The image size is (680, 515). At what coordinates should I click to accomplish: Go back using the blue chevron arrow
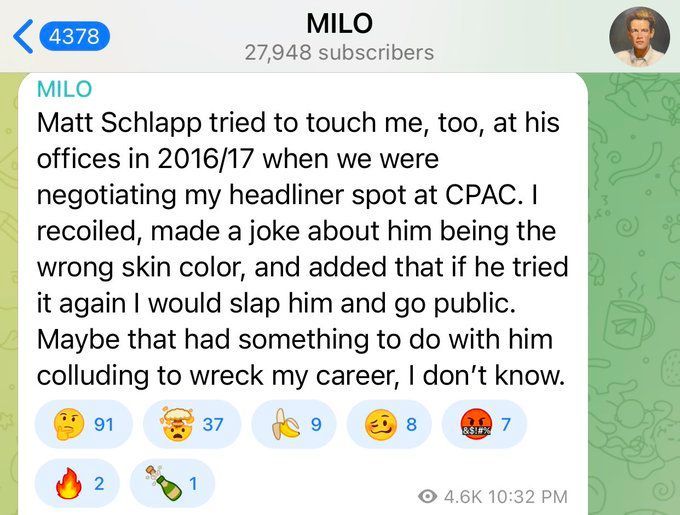click(23, 36)
